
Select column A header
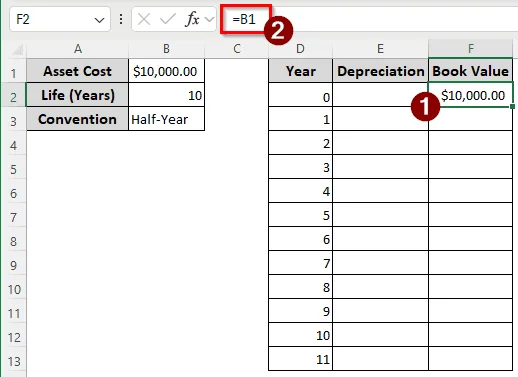tap(78, 49)
